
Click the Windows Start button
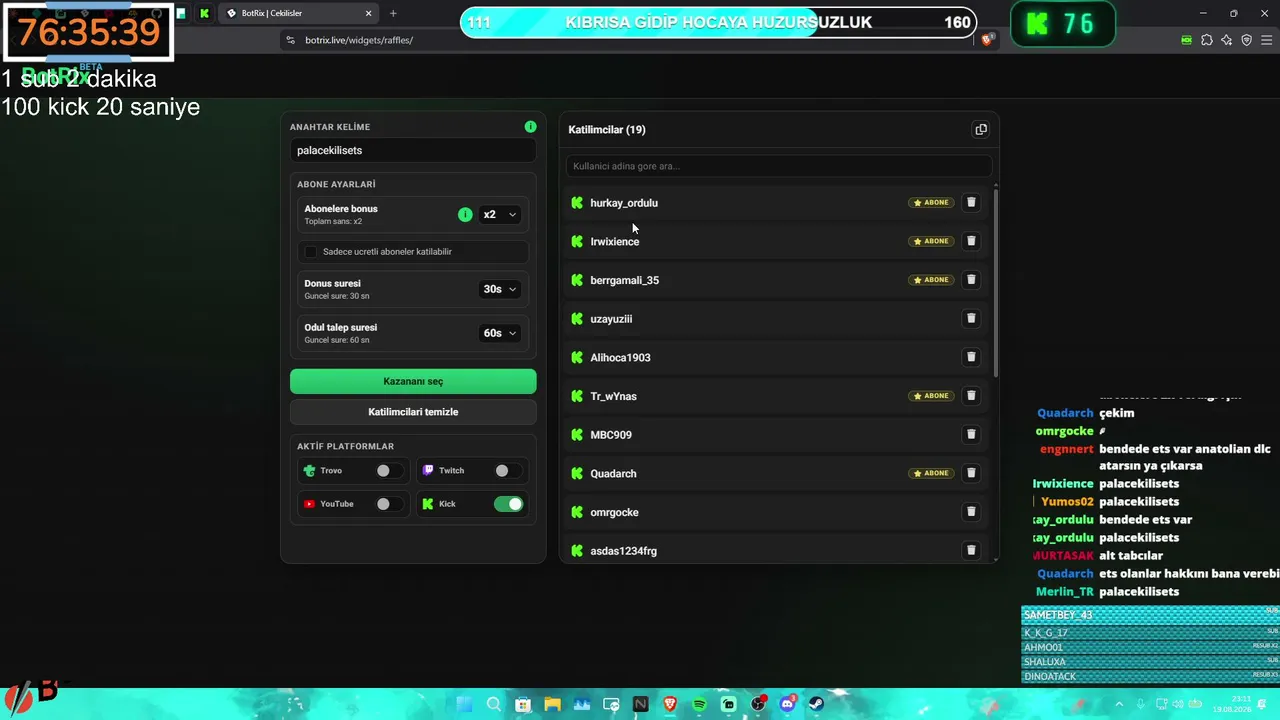[x=464, y=704]
